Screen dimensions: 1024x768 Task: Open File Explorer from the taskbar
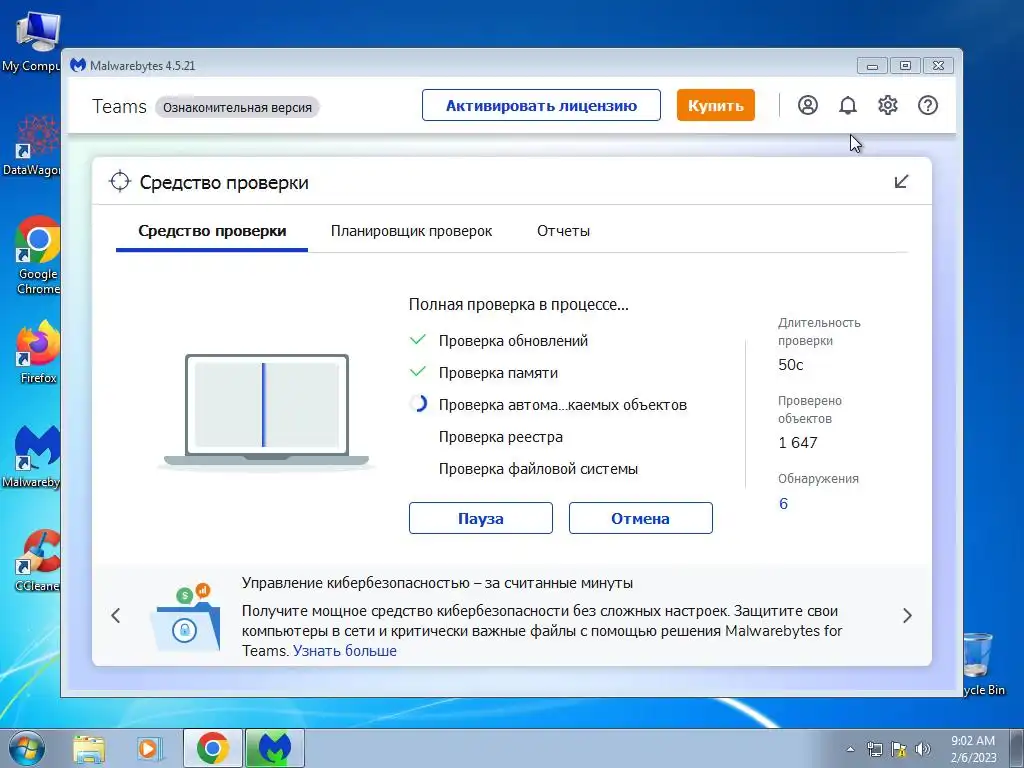pos(89,748)
